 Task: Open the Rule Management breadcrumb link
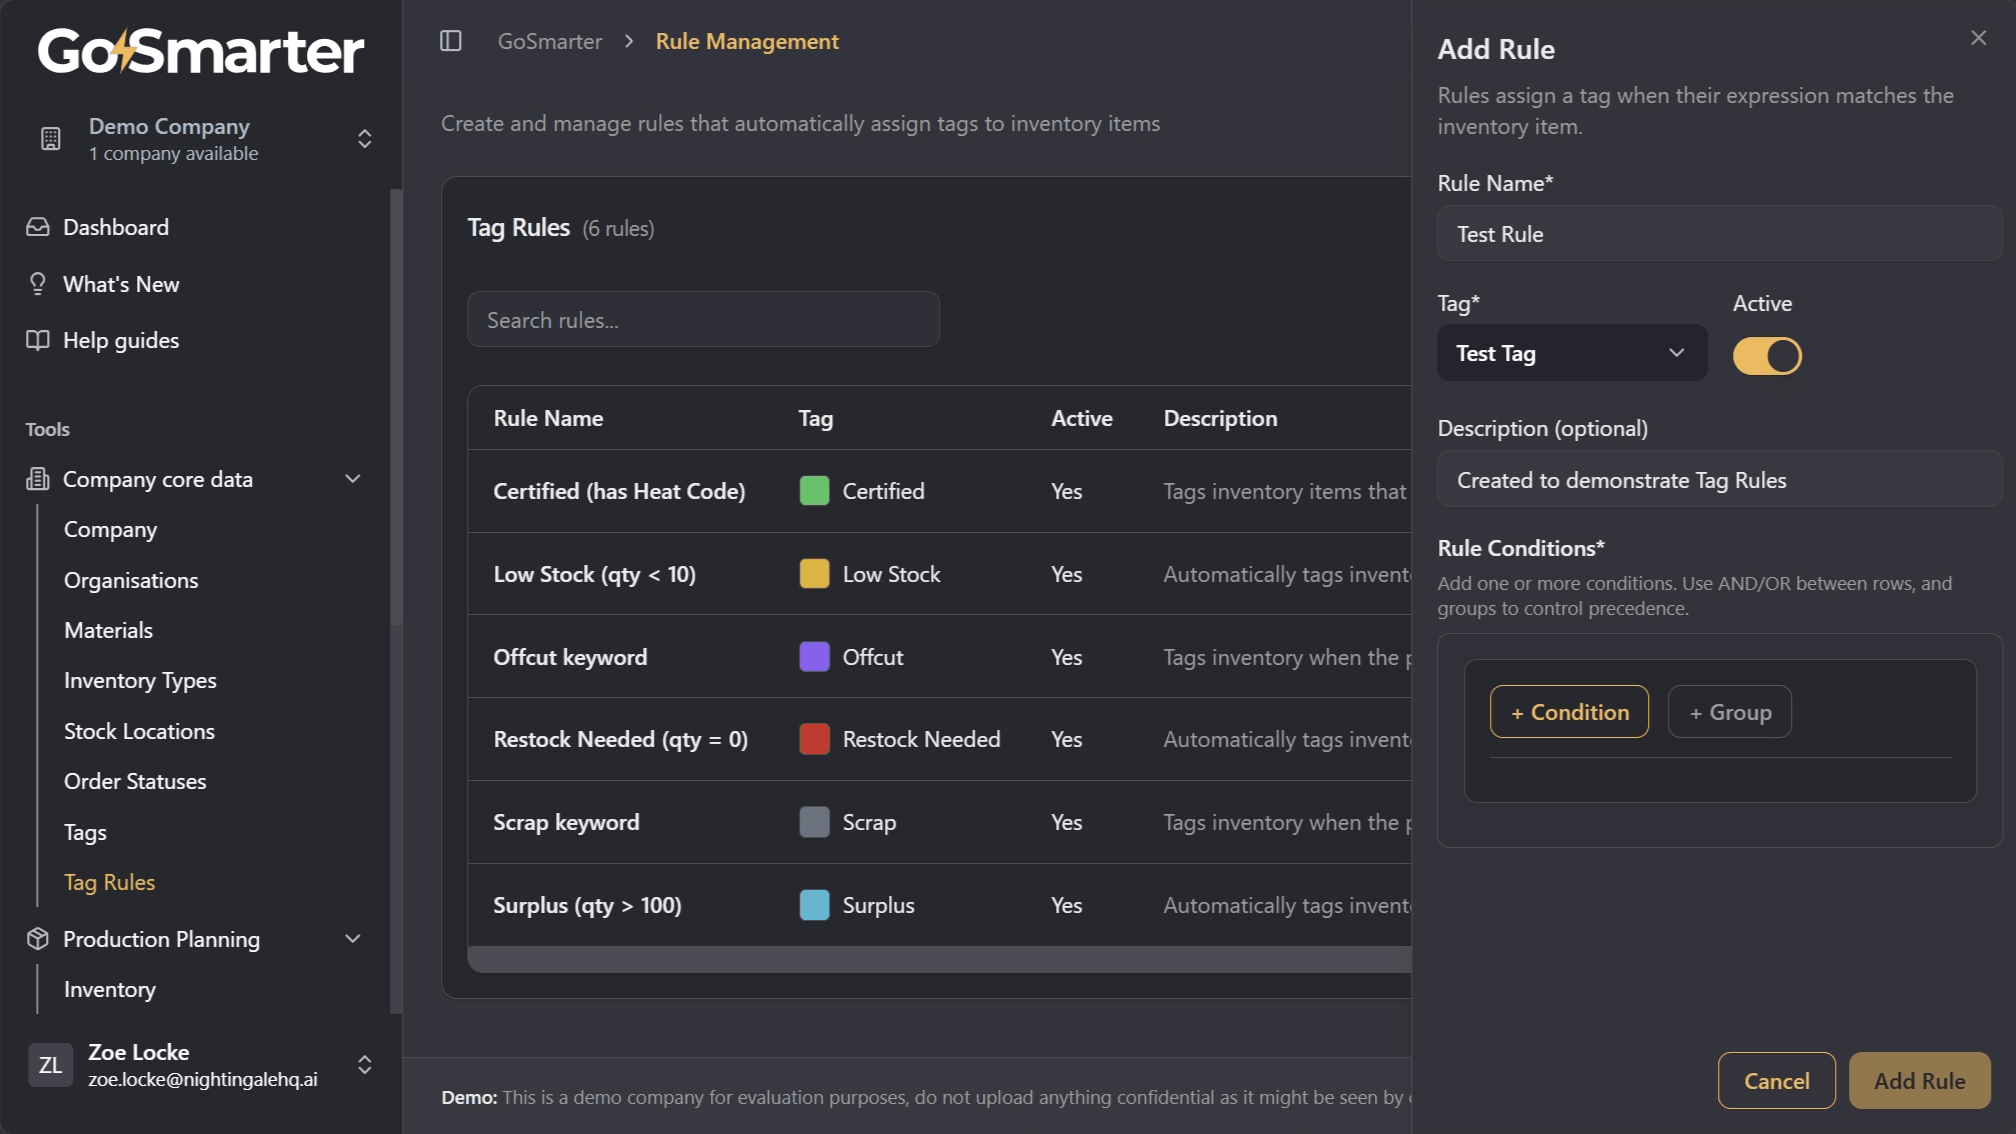pos(746,41)
